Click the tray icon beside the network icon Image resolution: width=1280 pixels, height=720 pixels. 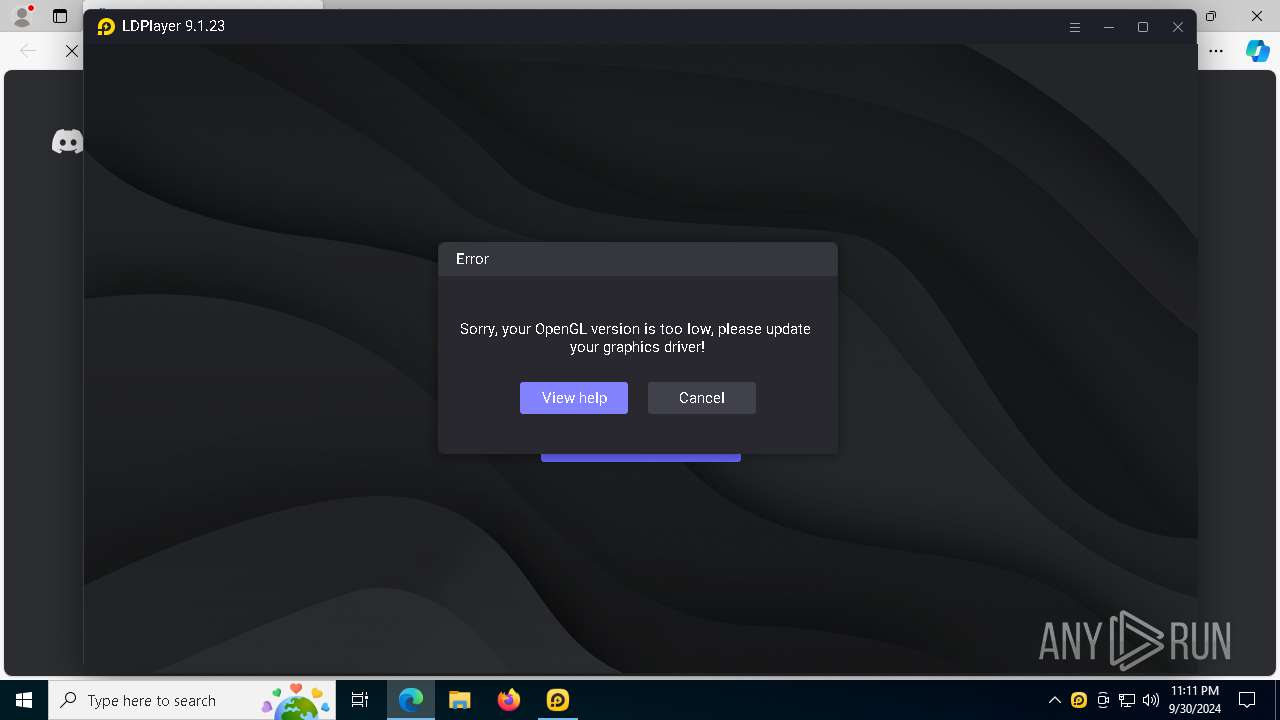(x=1103, y=700)
